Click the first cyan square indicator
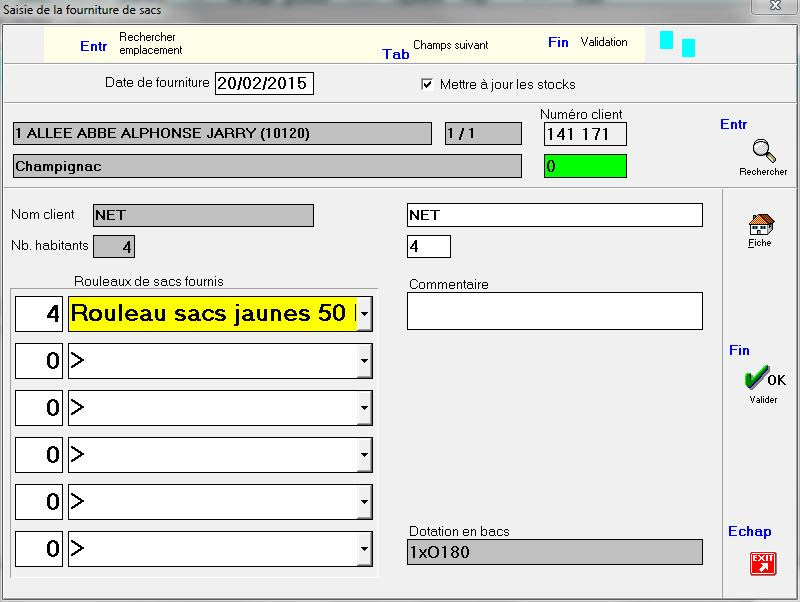Viewport: 800px width, 602px height. (666, 40)
